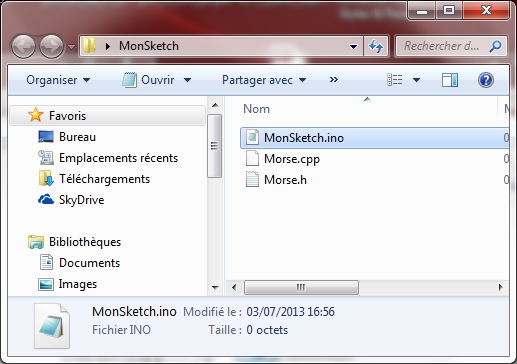
Task: Click the MonSketch.ino file icon
Action: click(x=252, y=137)
